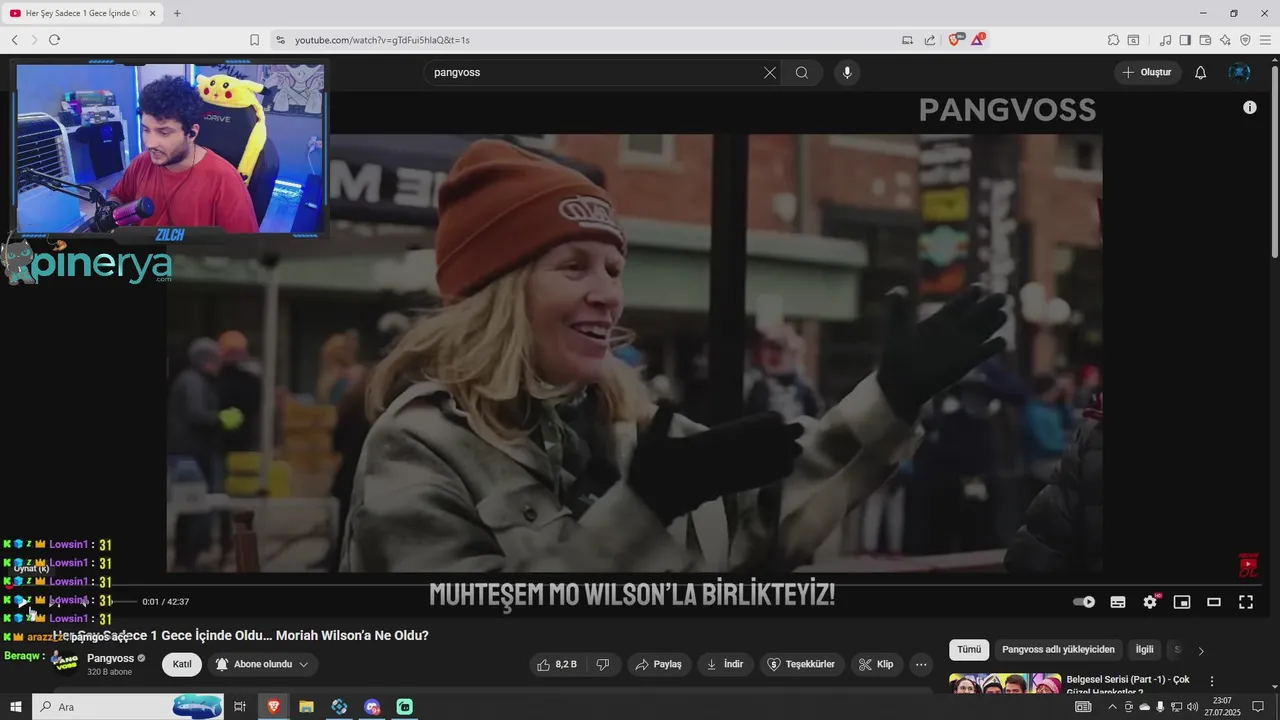
Task: Open options menu for Belgesel Serisi video
Action: (x=1212, y=681)
